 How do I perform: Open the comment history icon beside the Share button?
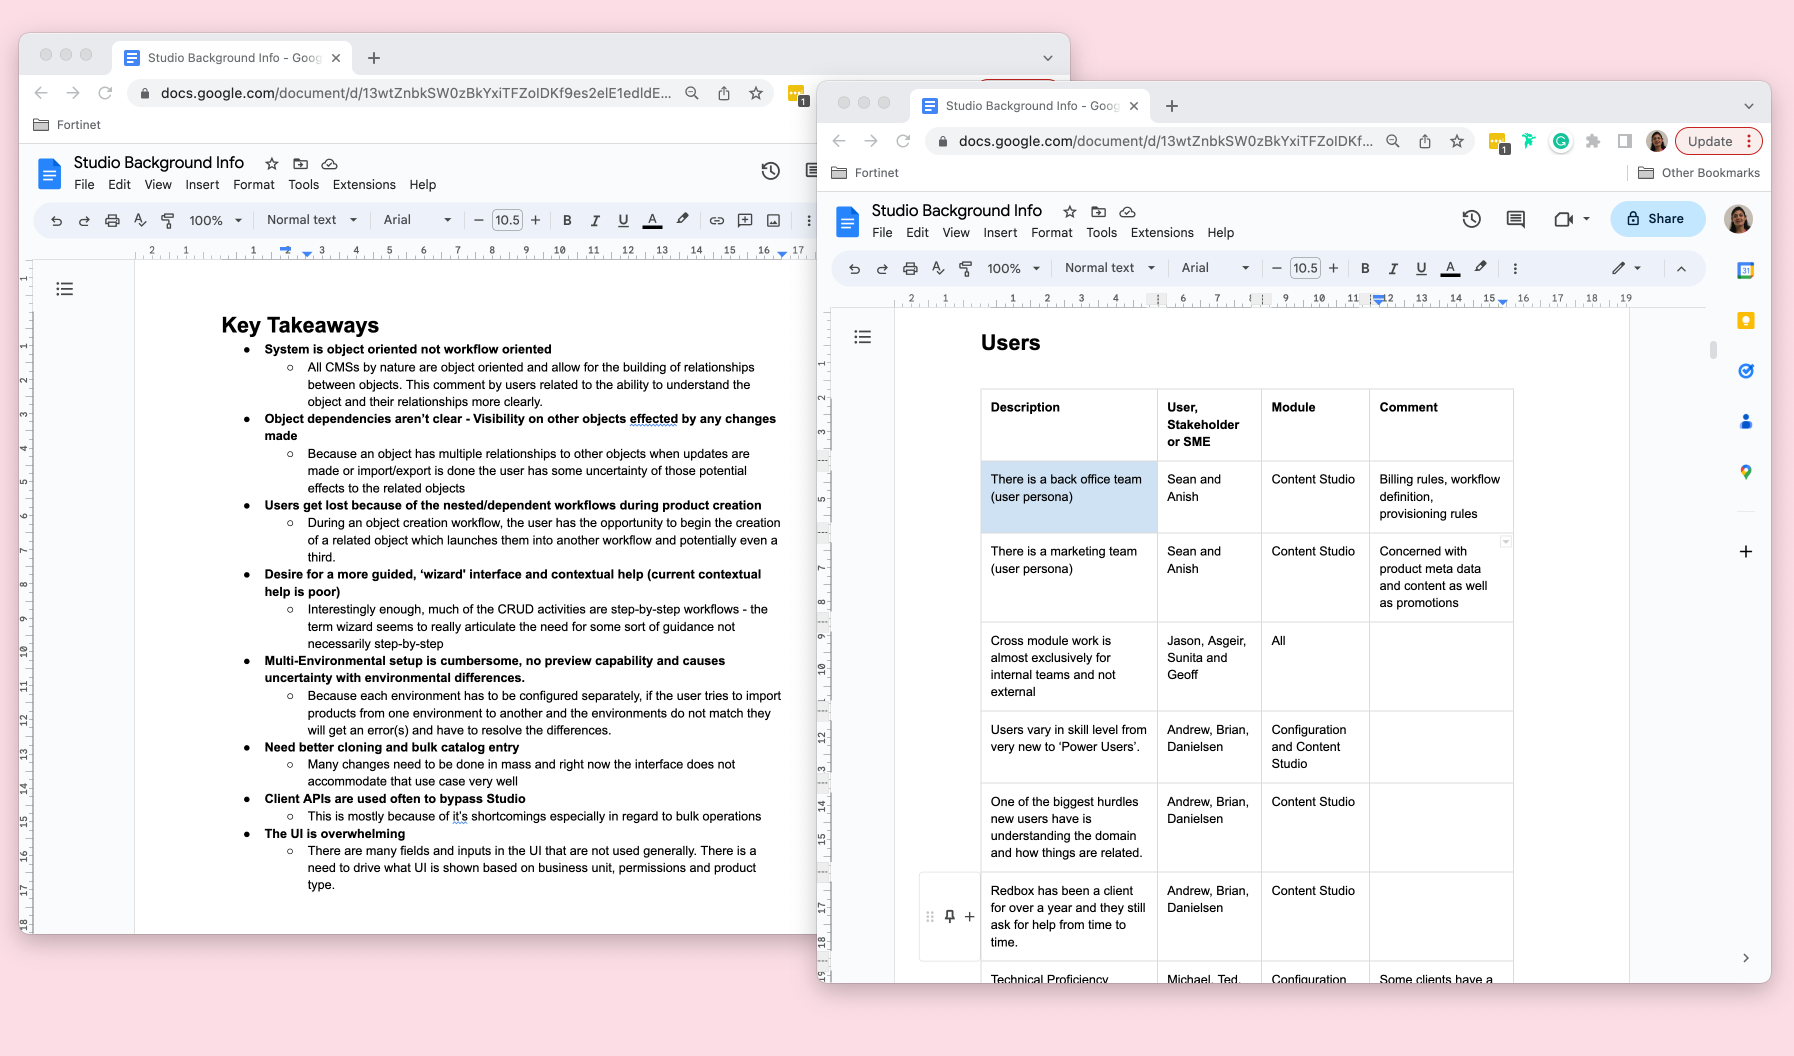tap(1515, 219)
